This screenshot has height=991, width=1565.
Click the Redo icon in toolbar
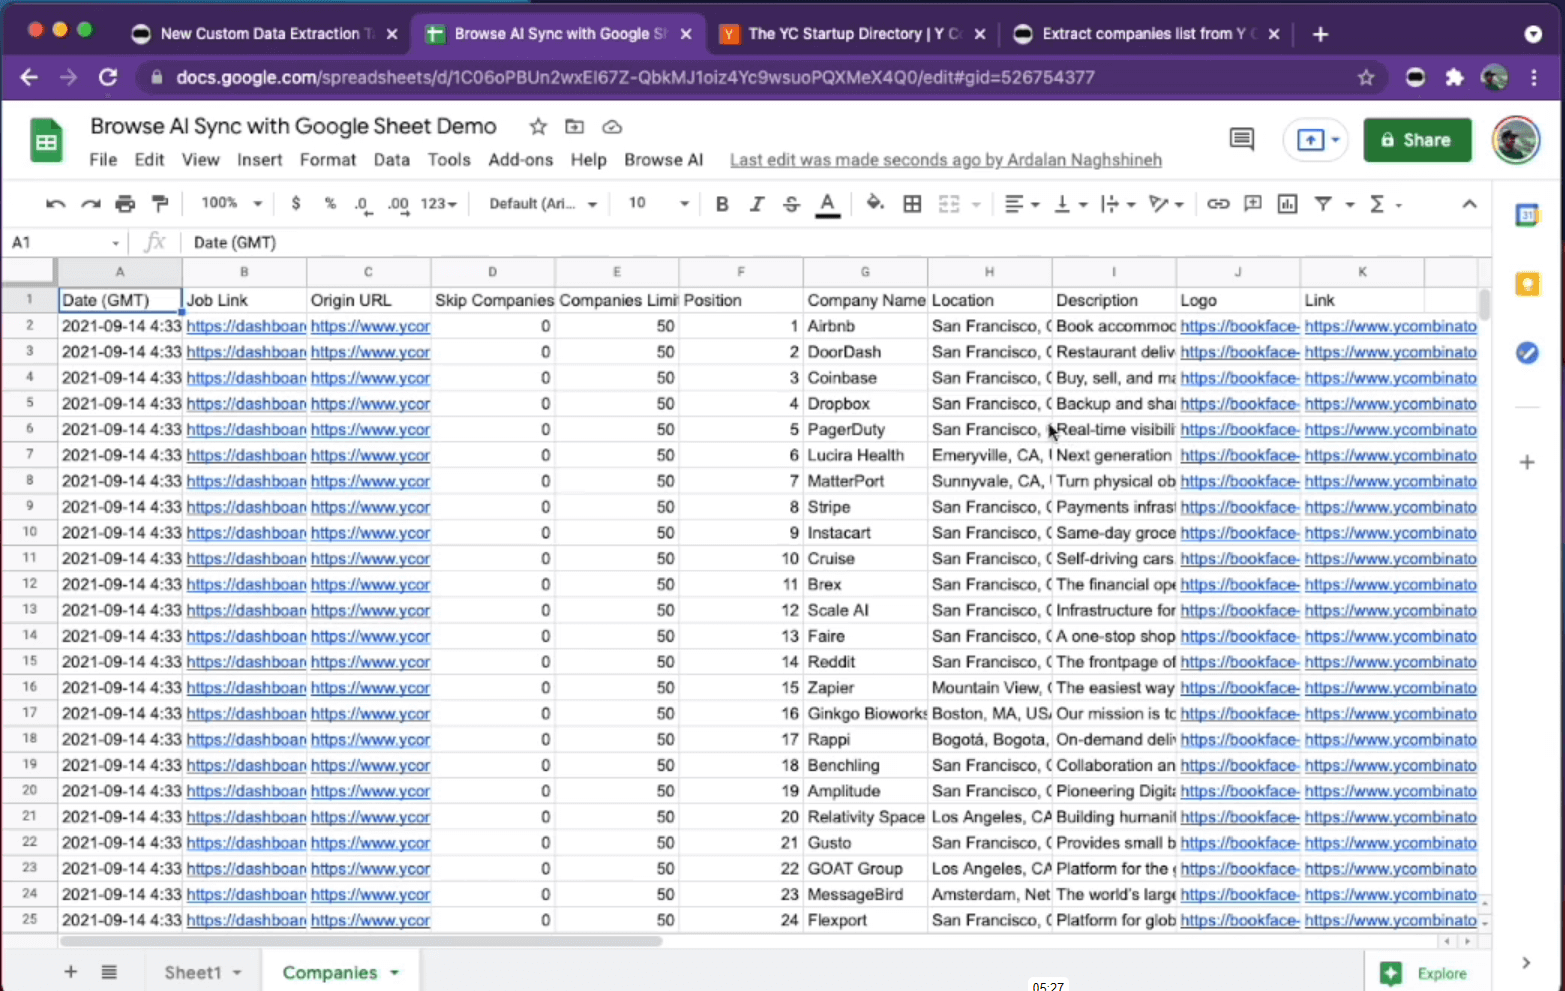point(90,204)
